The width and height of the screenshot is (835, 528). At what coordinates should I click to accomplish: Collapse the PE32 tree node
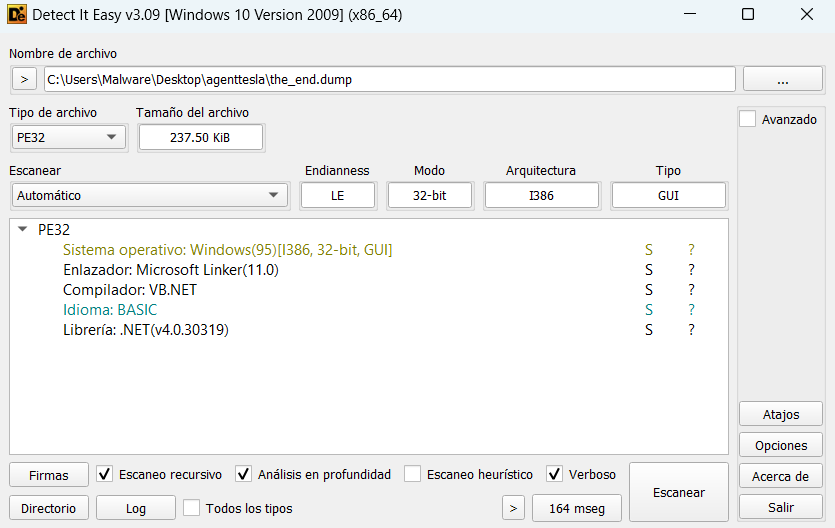[x=23, y=229]
